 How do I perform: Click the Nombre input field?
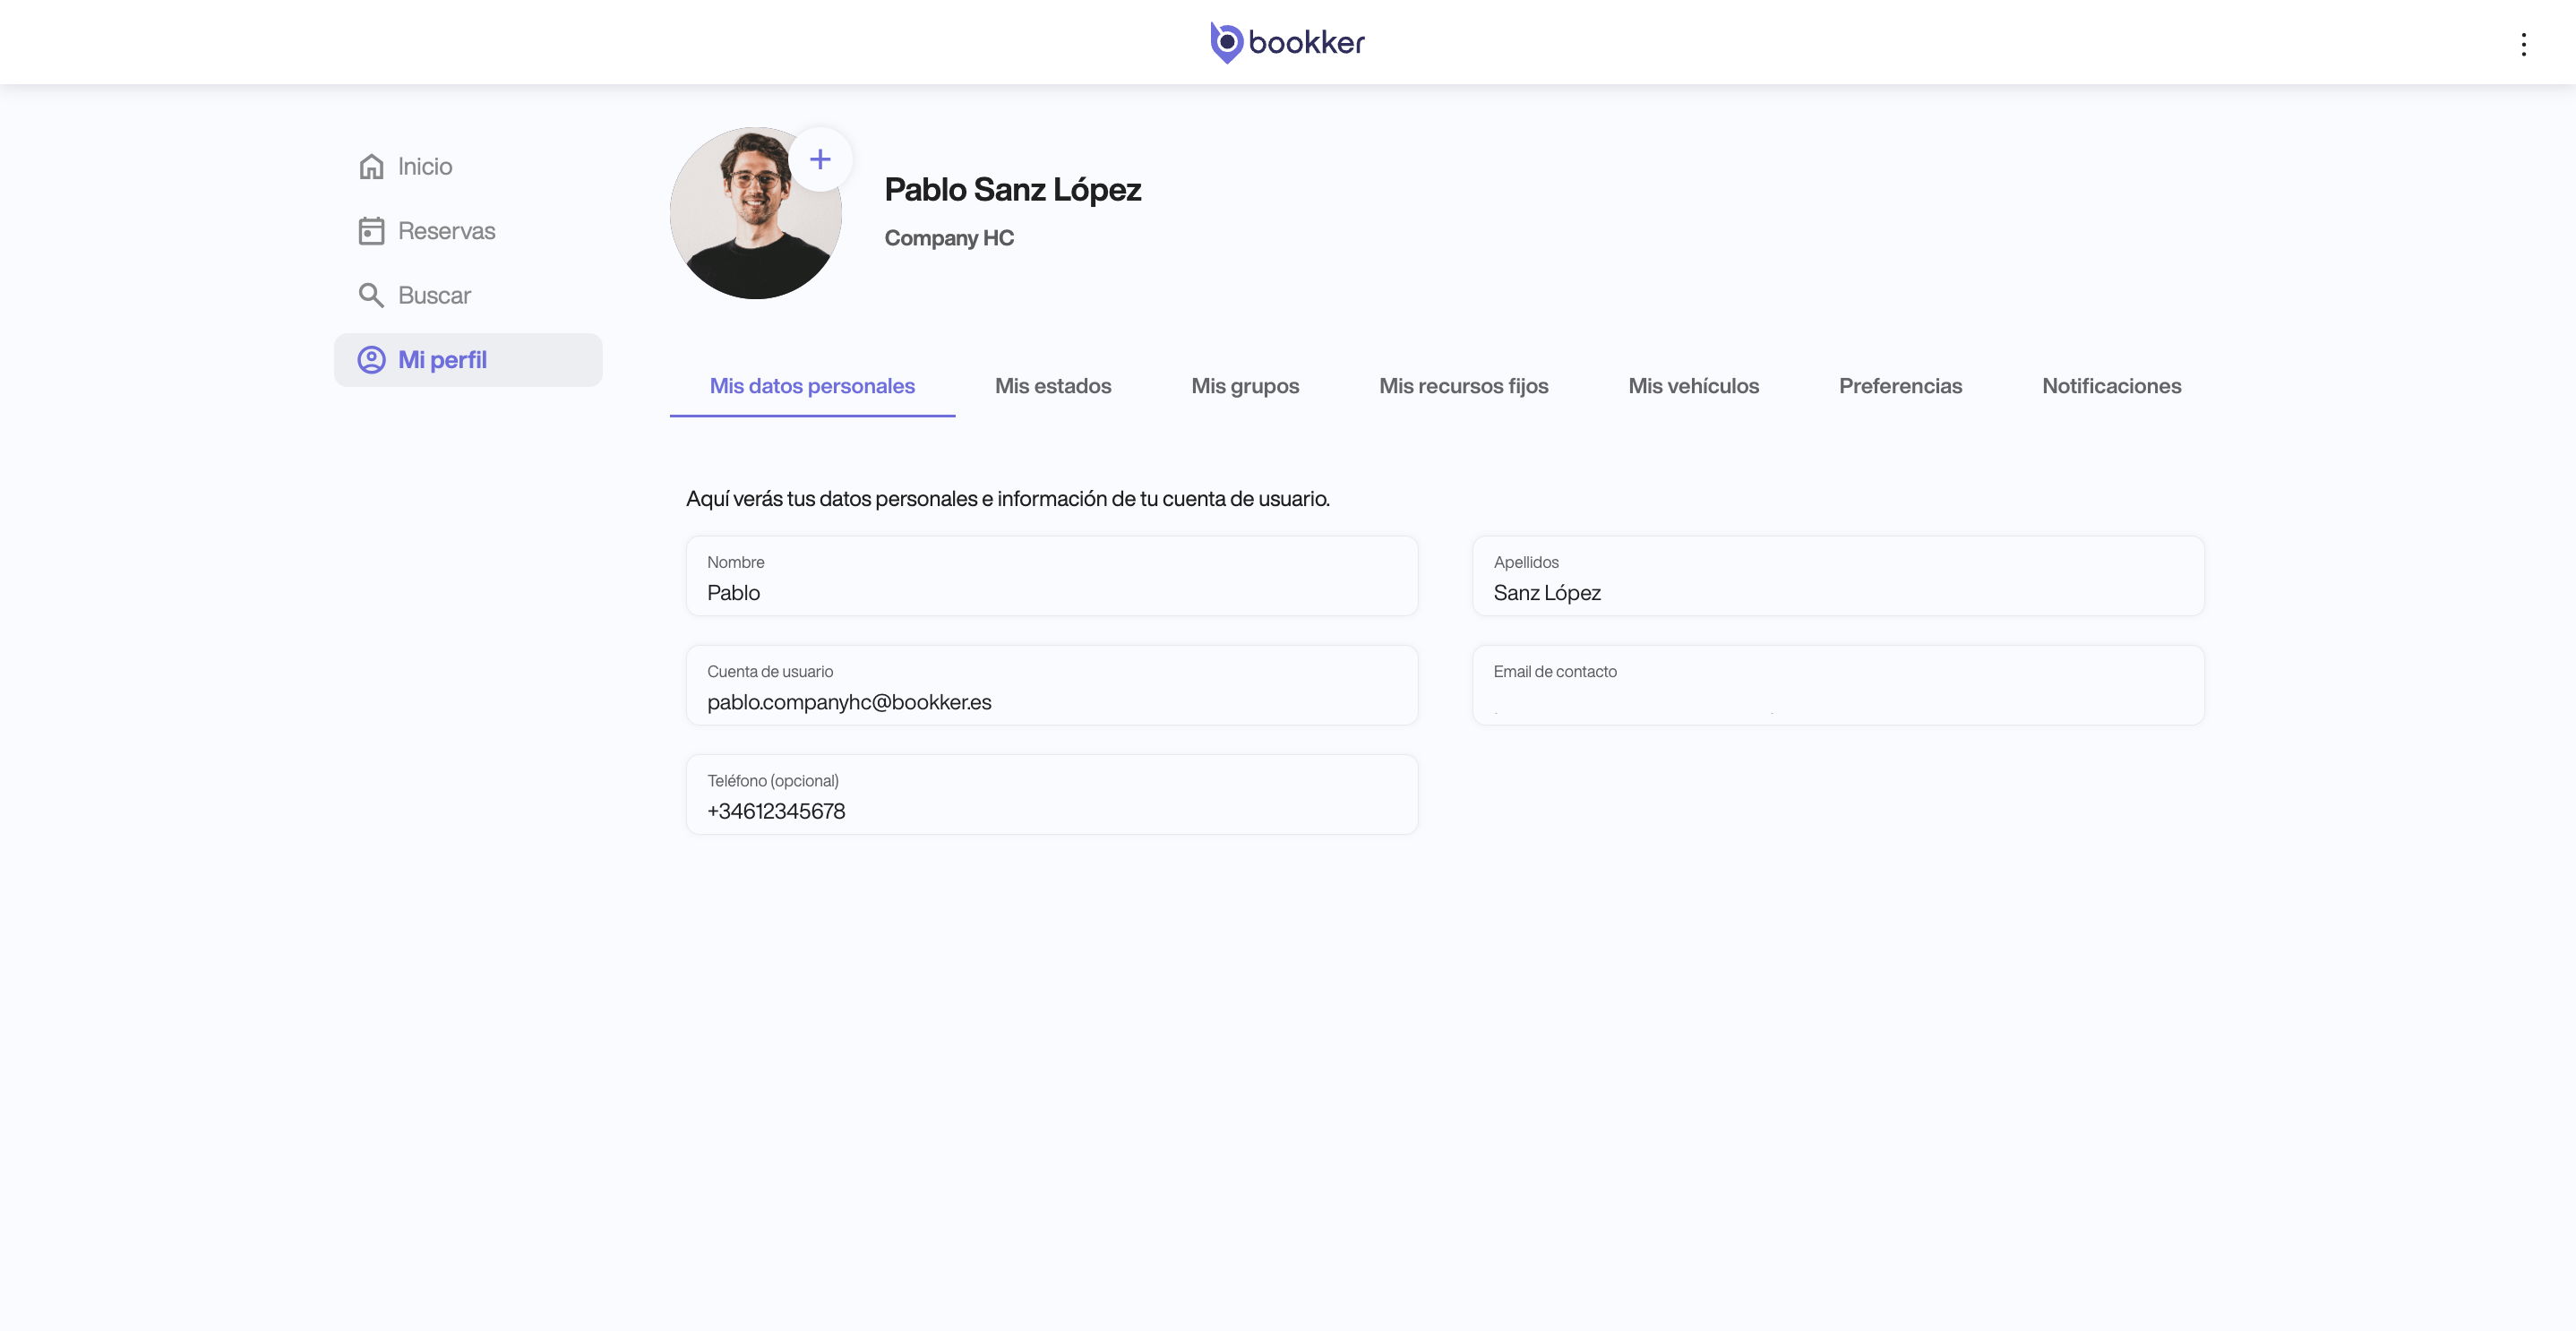coord(1051,591)
